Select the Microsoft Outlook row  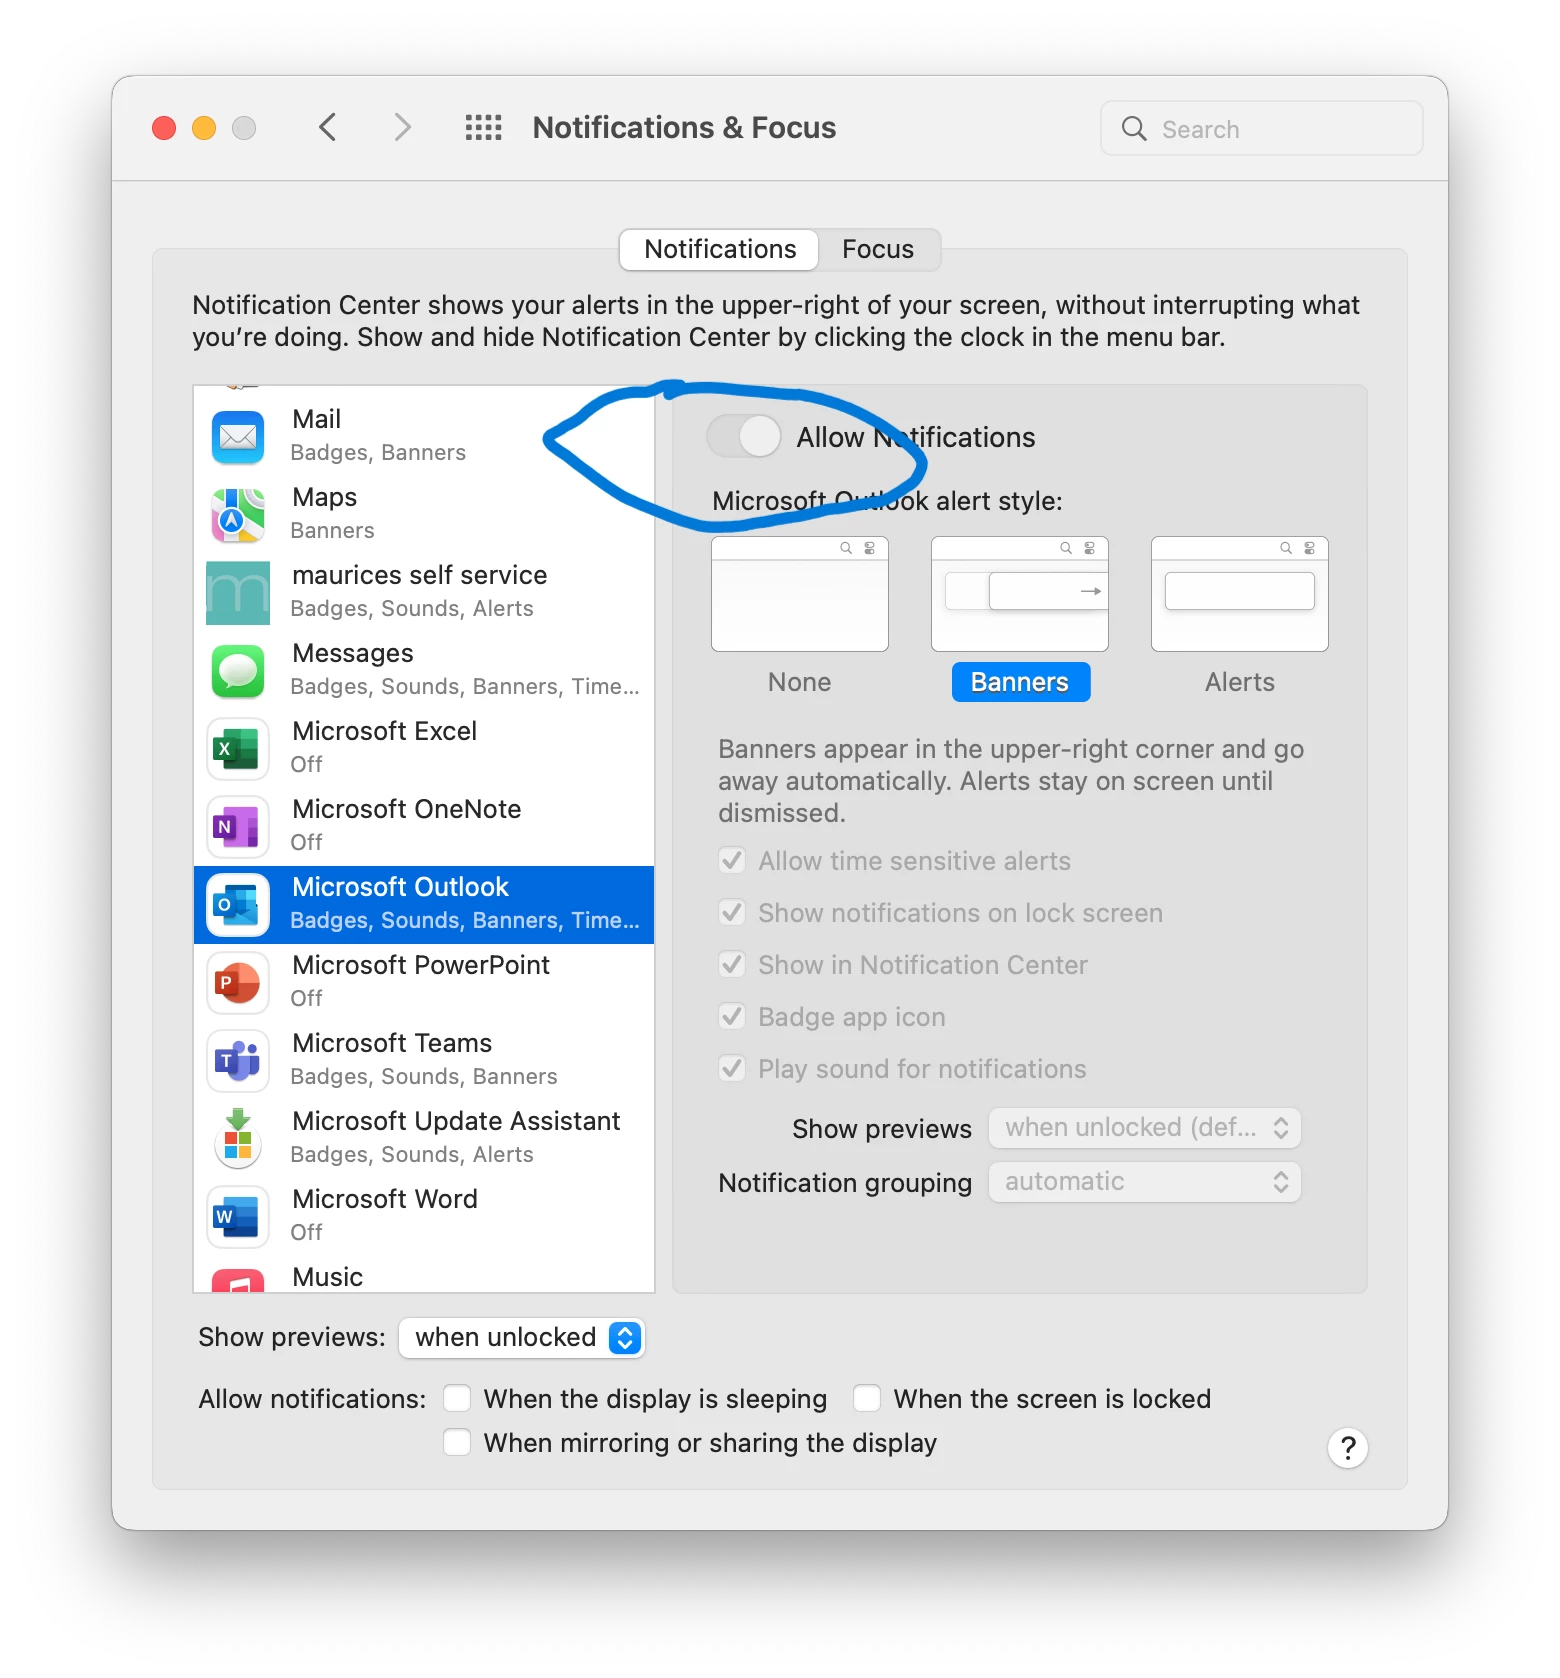[x=424, y=904]
